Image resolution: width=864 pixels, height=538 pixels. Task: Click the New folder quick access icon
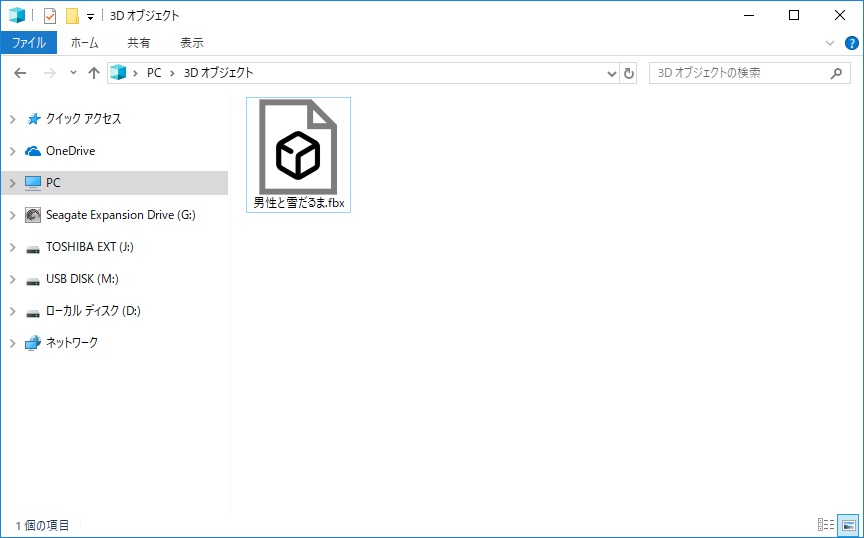72,16
